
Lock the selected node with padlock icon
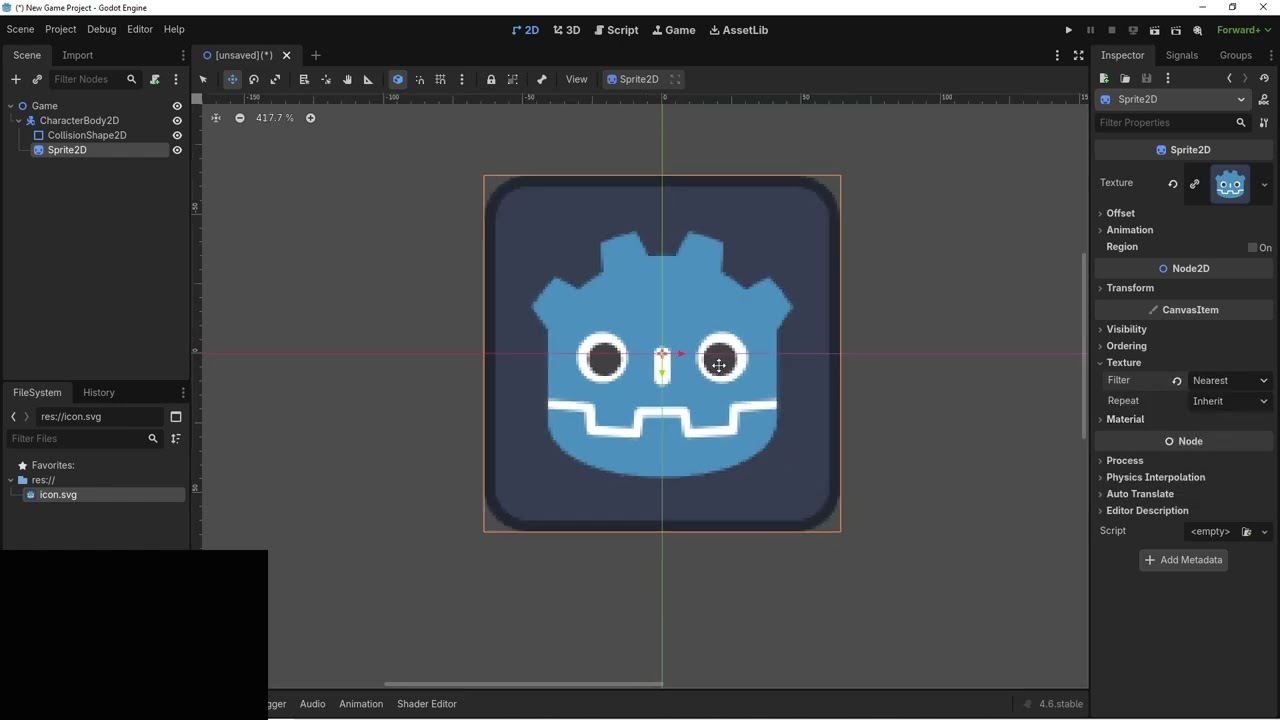[x=491, y=80]
